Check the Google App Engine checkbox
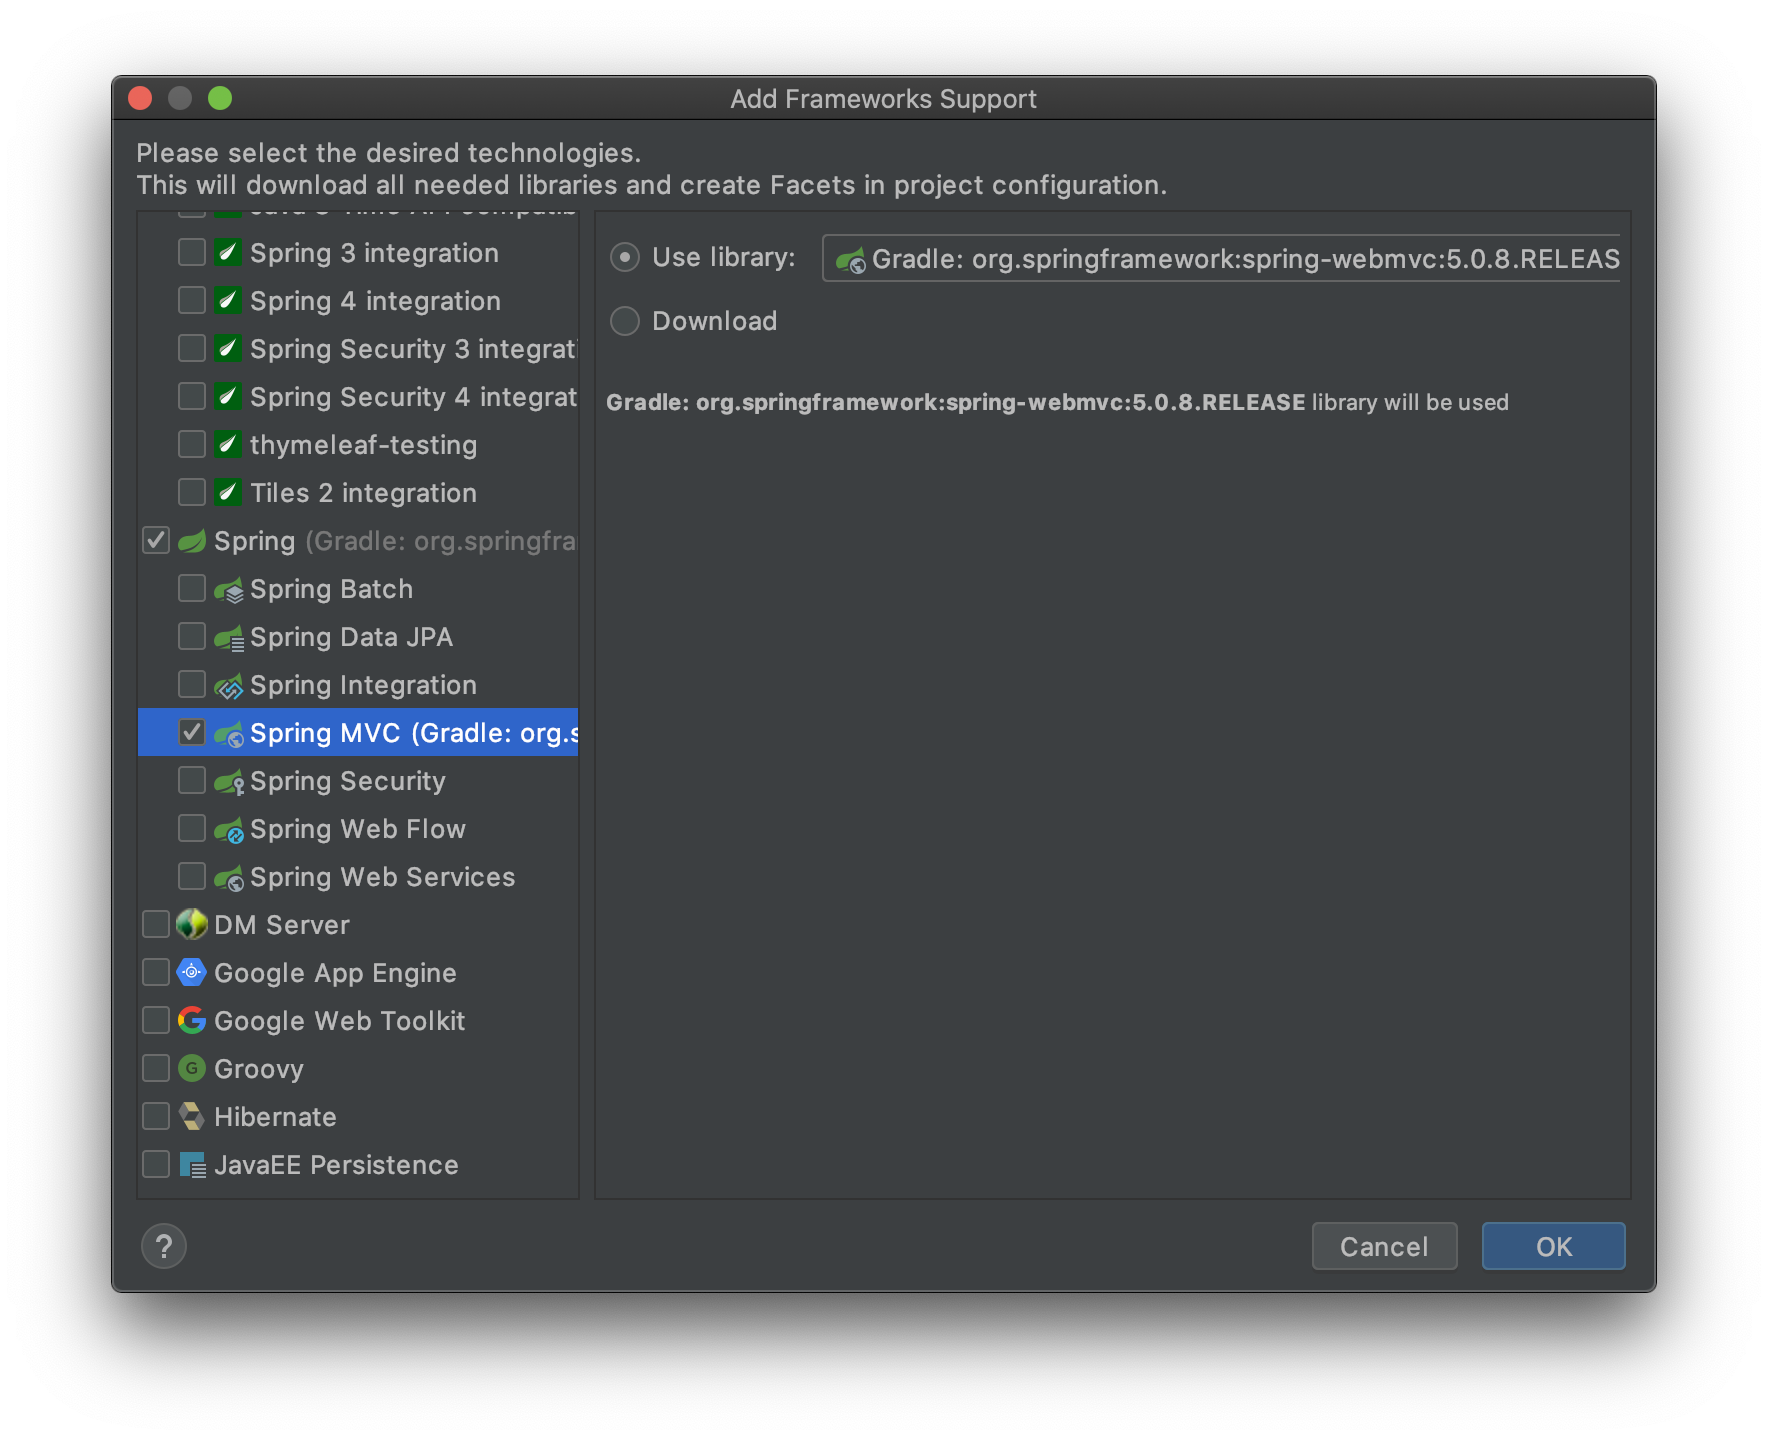Screen dimensions: 1768x1440 pos(156,972)
